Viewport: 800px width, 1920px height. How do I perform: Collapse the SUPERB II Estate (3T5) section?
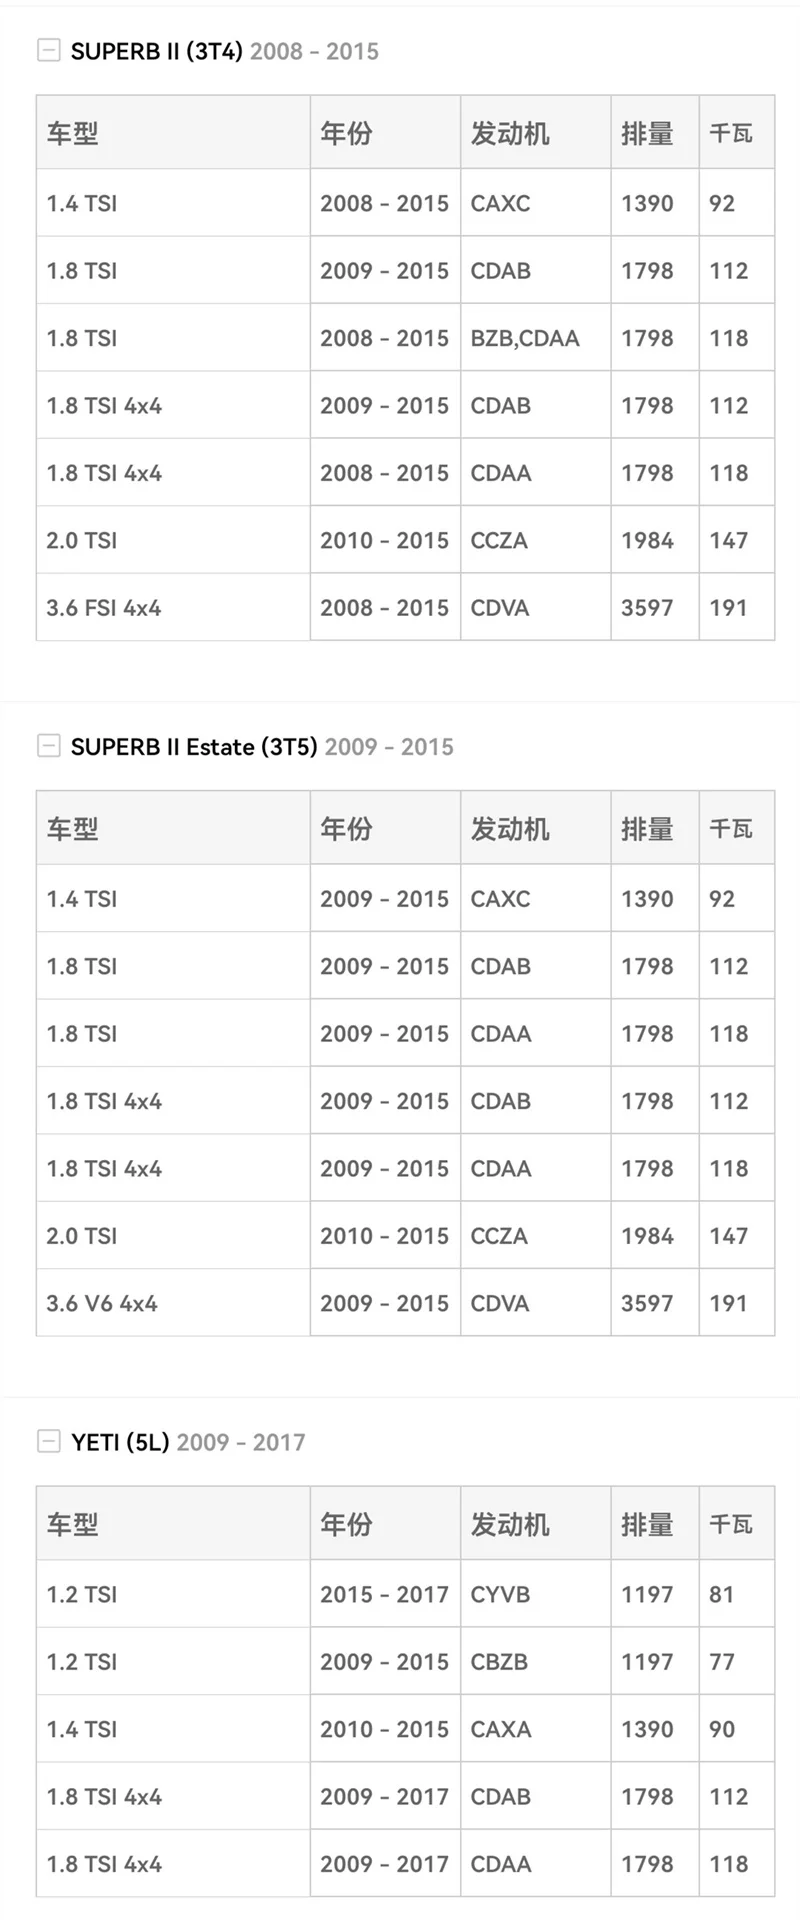point(48,745)
